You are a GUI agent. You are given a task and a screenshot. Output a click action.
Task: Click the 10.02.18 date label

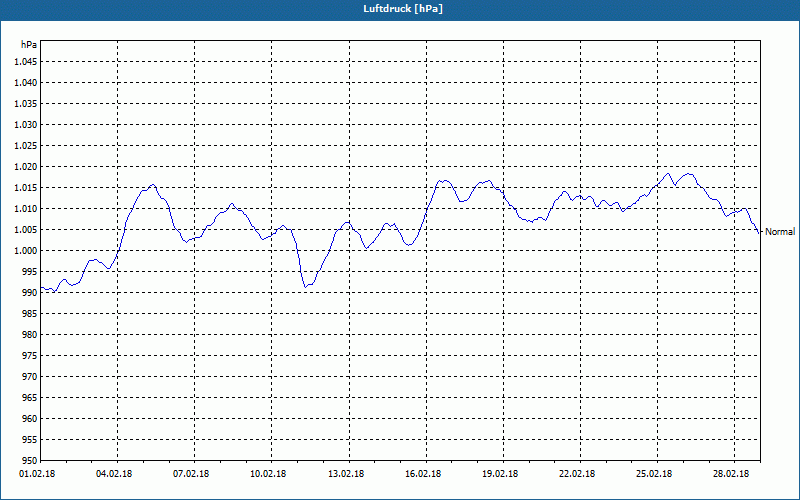click(268, 474)
